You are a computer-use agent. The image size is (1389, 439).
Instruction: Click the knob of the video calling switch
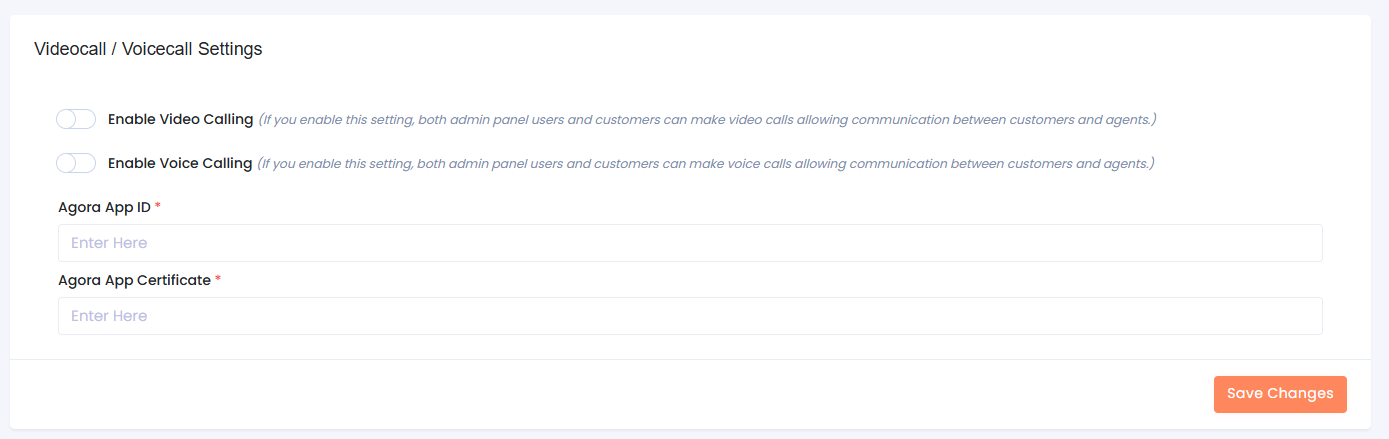pyautogui.click(x=67, y=120)
